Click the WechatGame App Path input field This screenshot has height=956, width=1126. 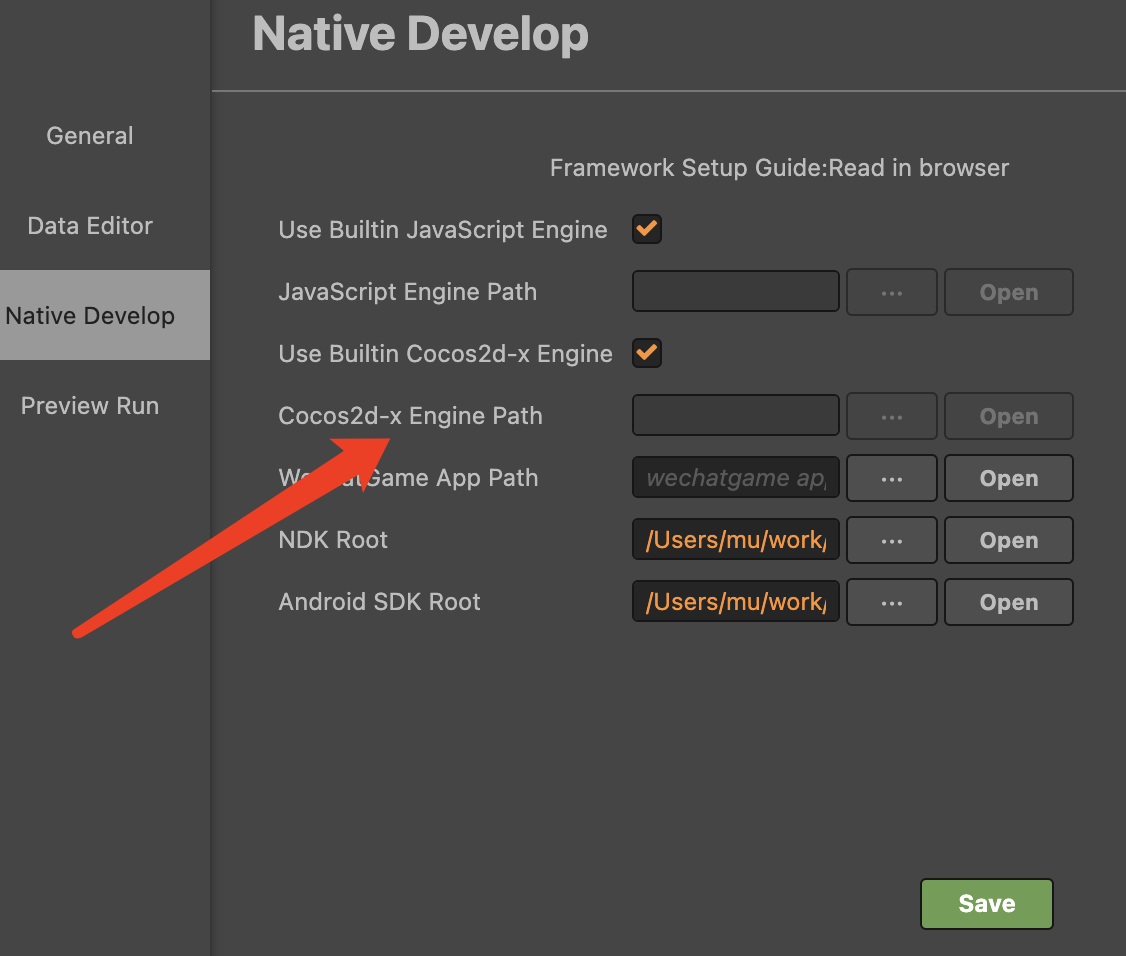pyautogui.click(x=736, y=479)
